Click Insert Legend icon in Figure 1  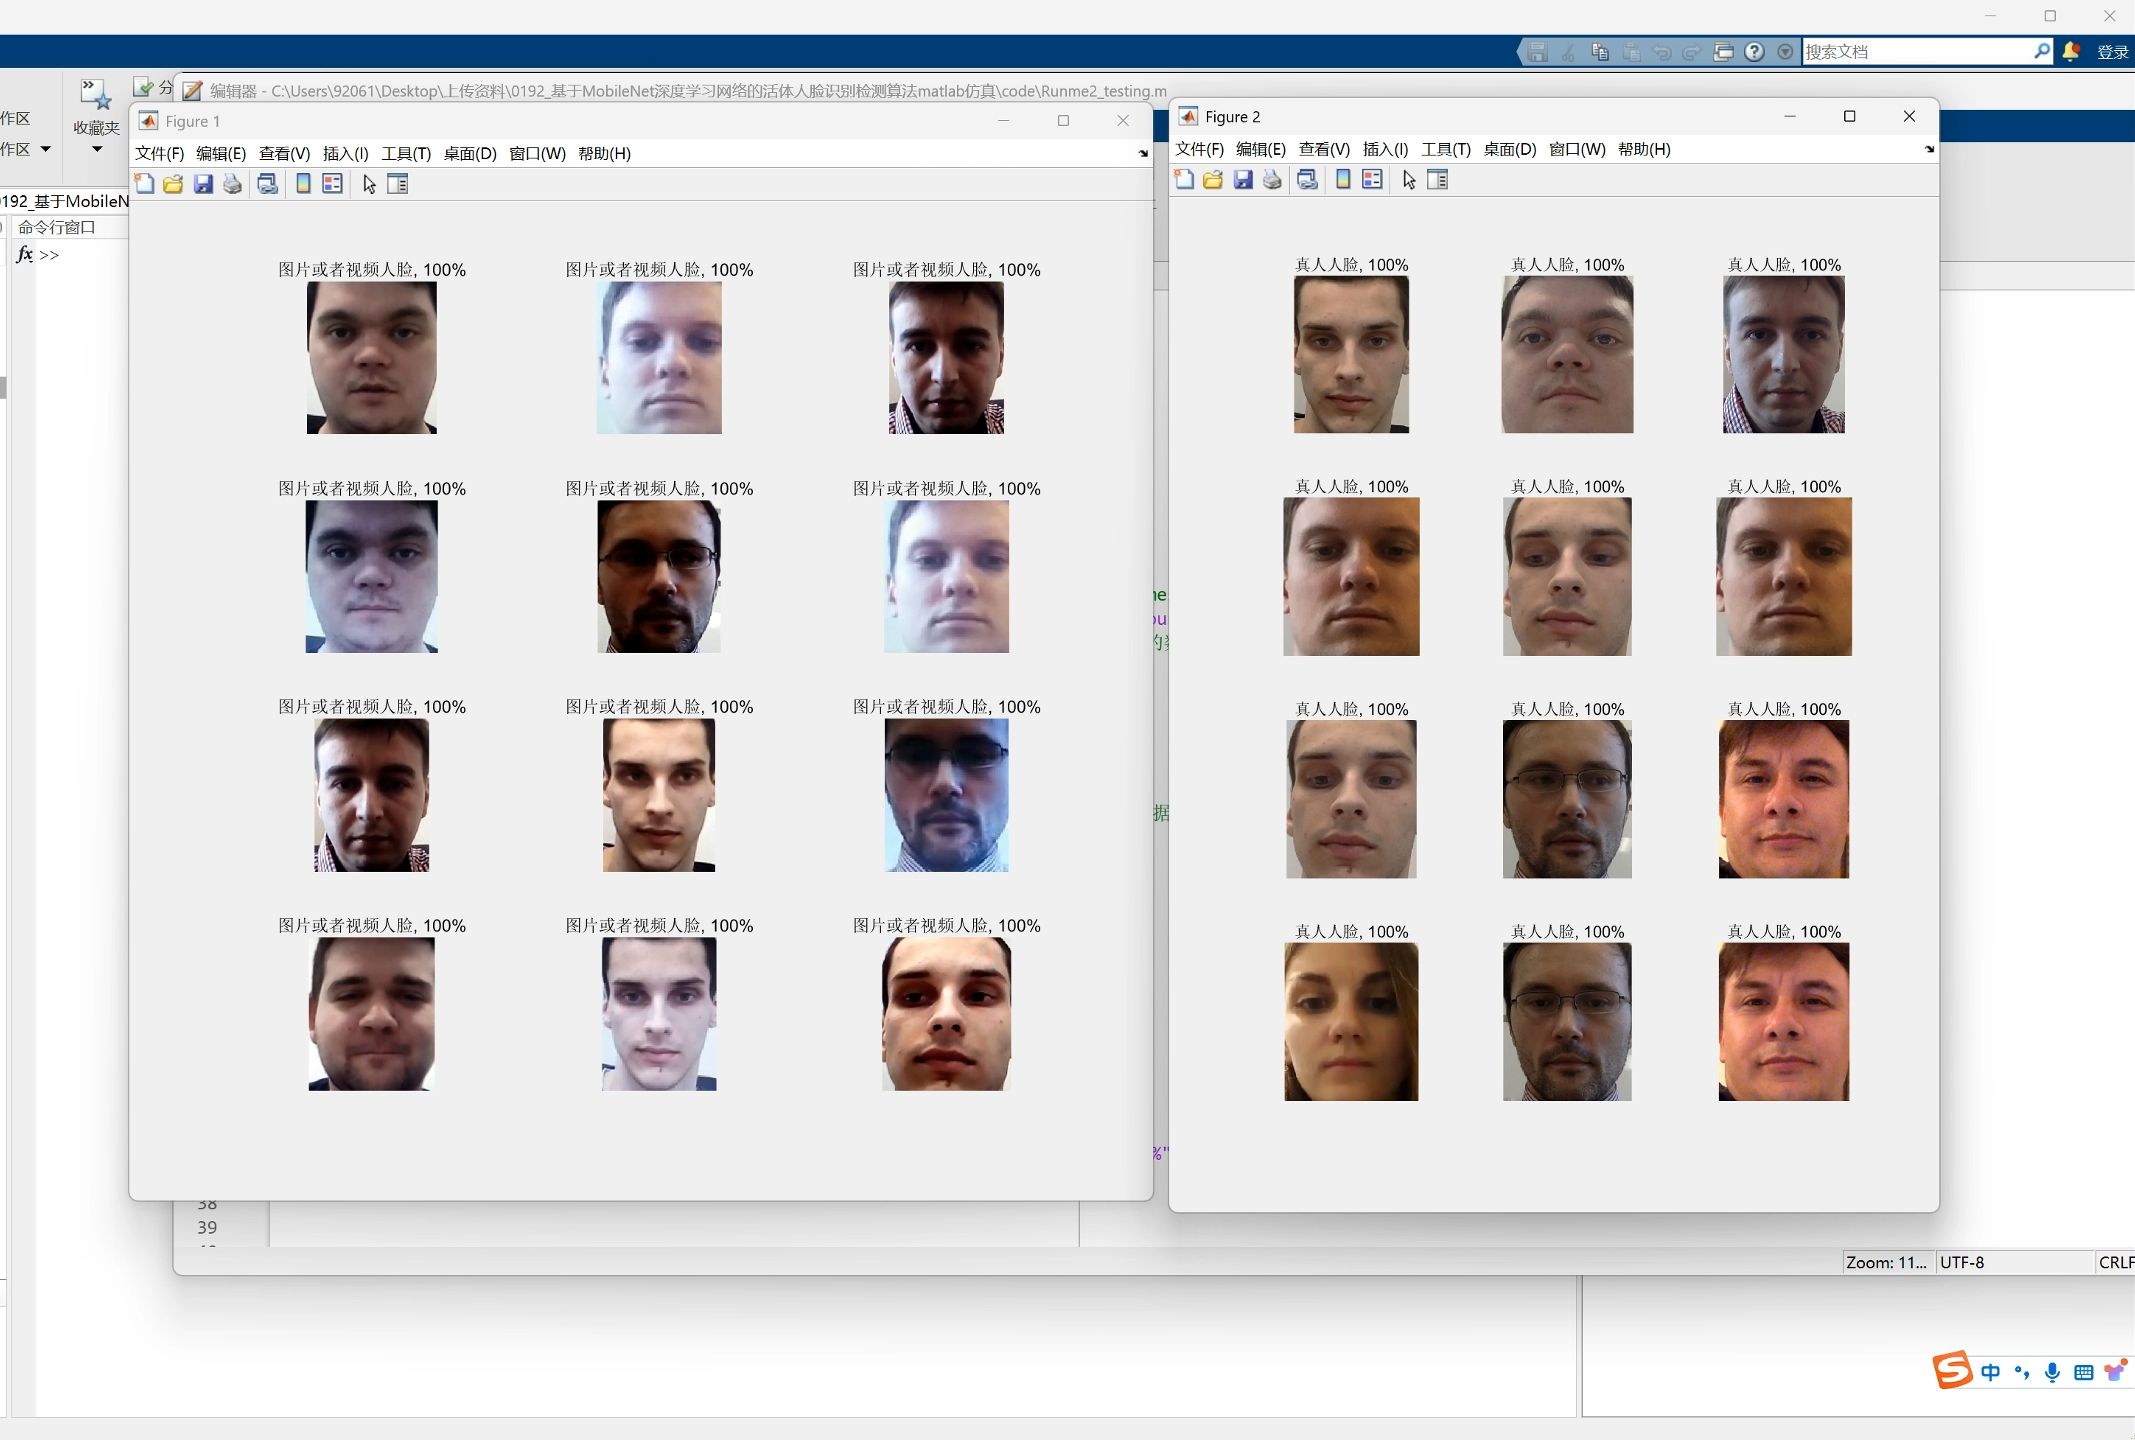pyautogui.click(x=333, y=184)
